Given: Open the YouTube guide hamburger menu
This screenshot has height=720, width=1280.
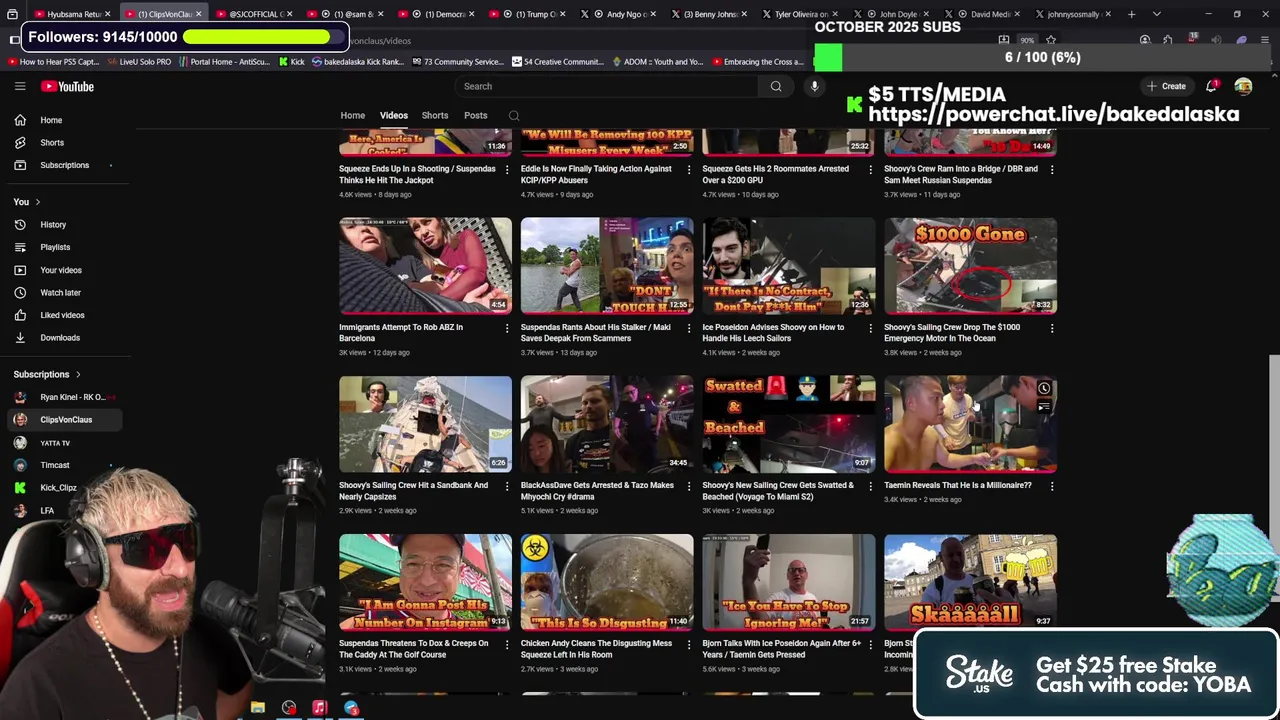Looking at the screenshot, I should [x=20, y=87].
